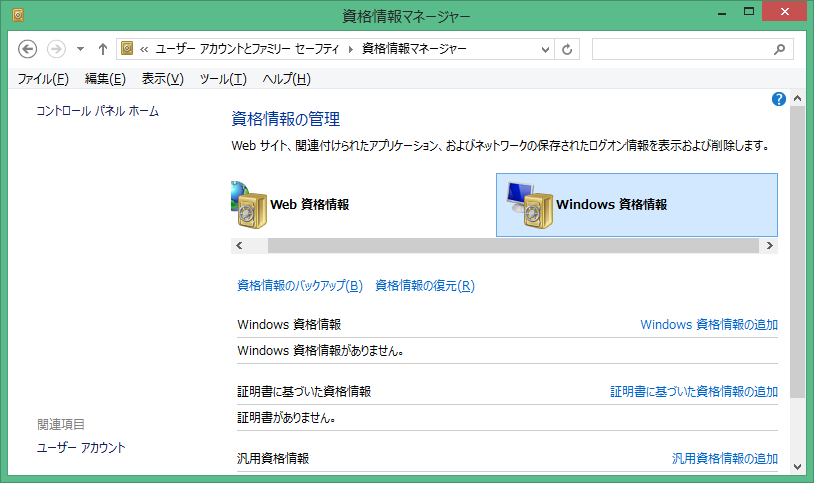Open the 表示(V) menu
Image resolution: width=814 pixels, height=483 pixels.
[x=162, y=79]
